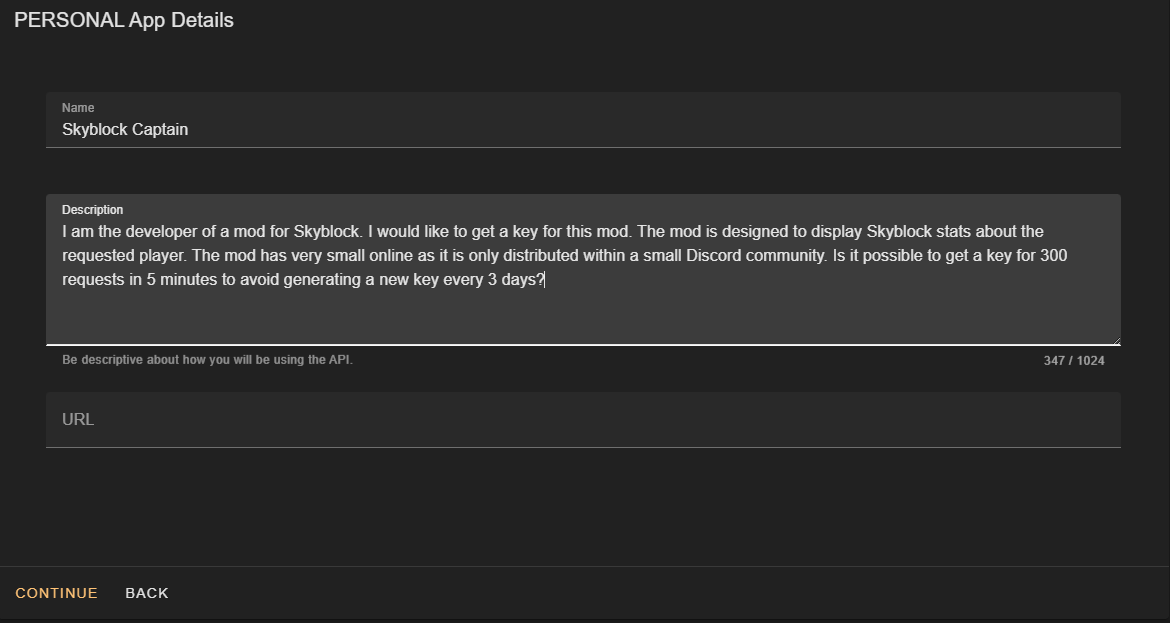Click the "Description" field label
This screenshot has height=623, width=1170.
[x=93, y=210]
